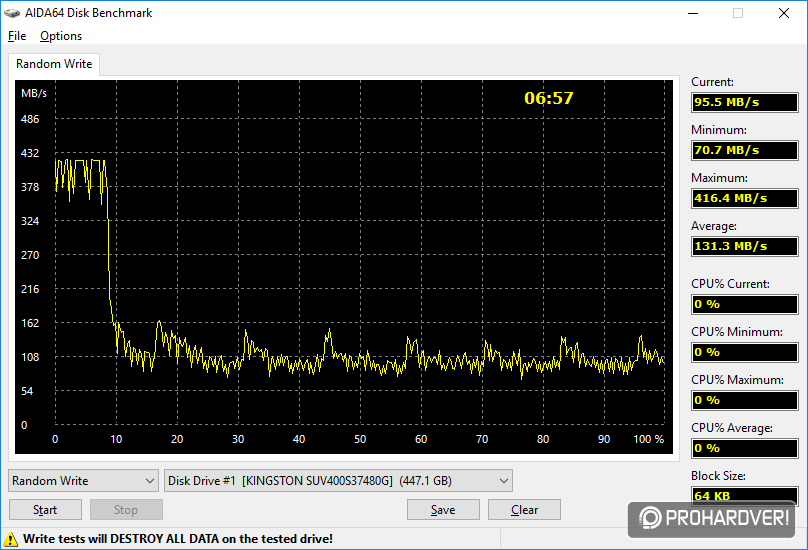Click the Minimum value 70.7 MB/s
This screenshot has width=808, height=550.
pyautogui.click(x=745, y=150)
